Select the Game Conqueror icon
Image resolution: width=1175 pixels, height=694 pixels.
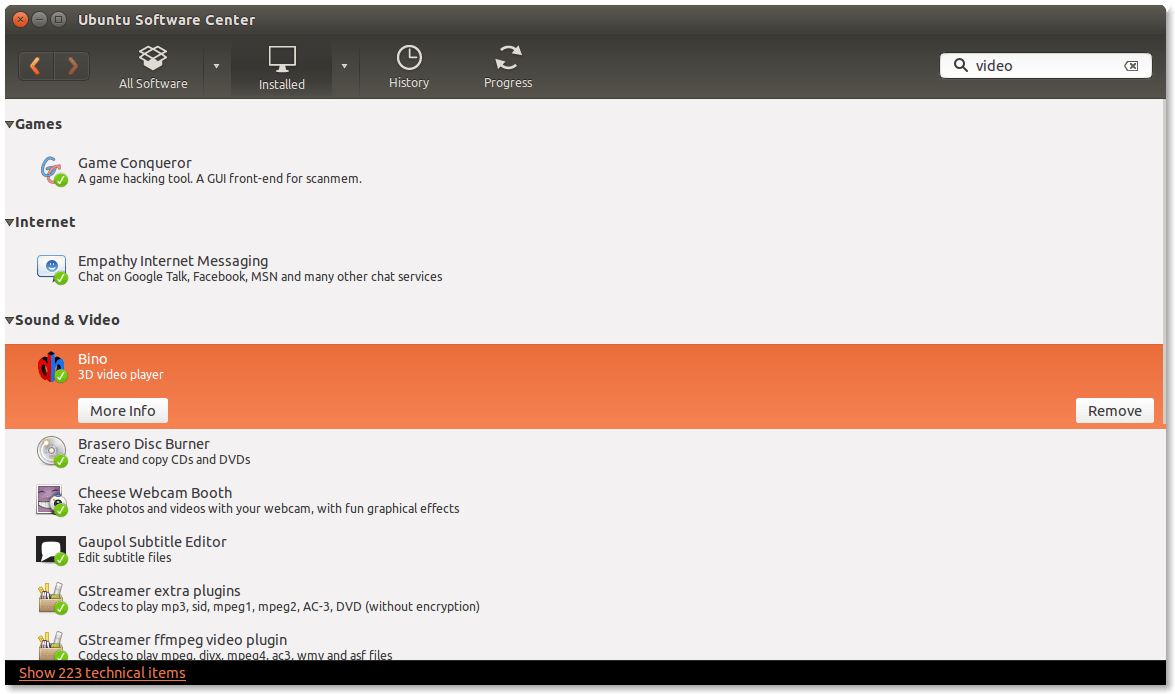pyautogui.click(x=52, y=170)
